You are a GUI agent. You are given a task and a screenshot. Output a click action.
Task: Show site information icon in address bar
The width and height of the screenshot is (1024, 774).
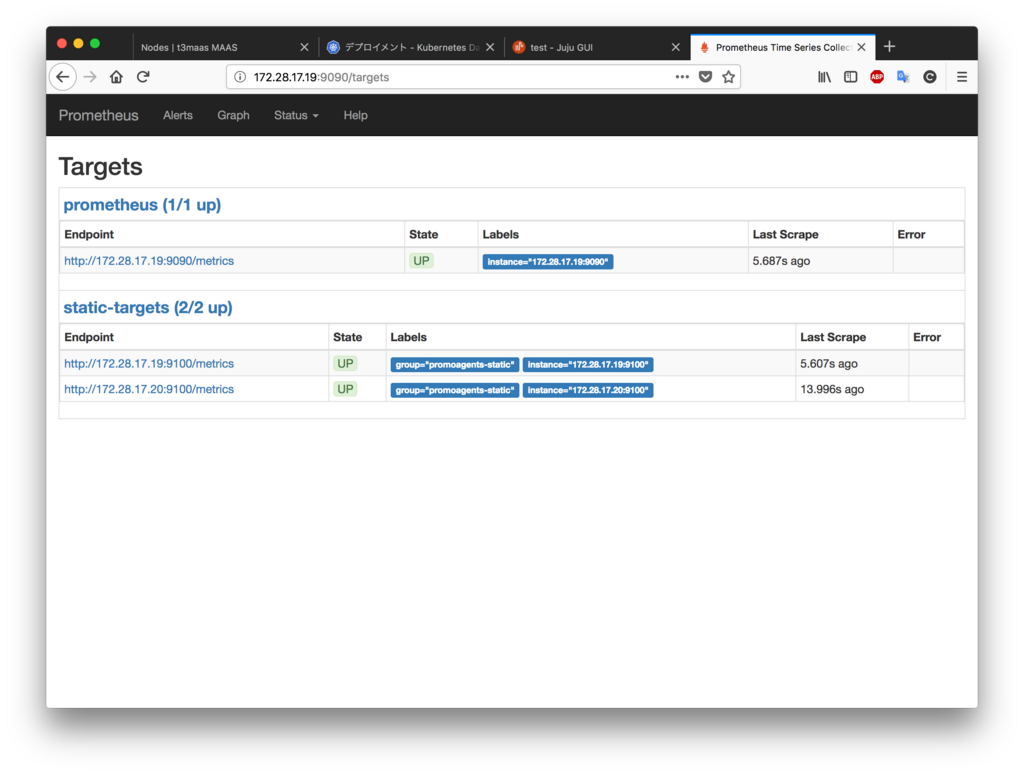[240, 77]
